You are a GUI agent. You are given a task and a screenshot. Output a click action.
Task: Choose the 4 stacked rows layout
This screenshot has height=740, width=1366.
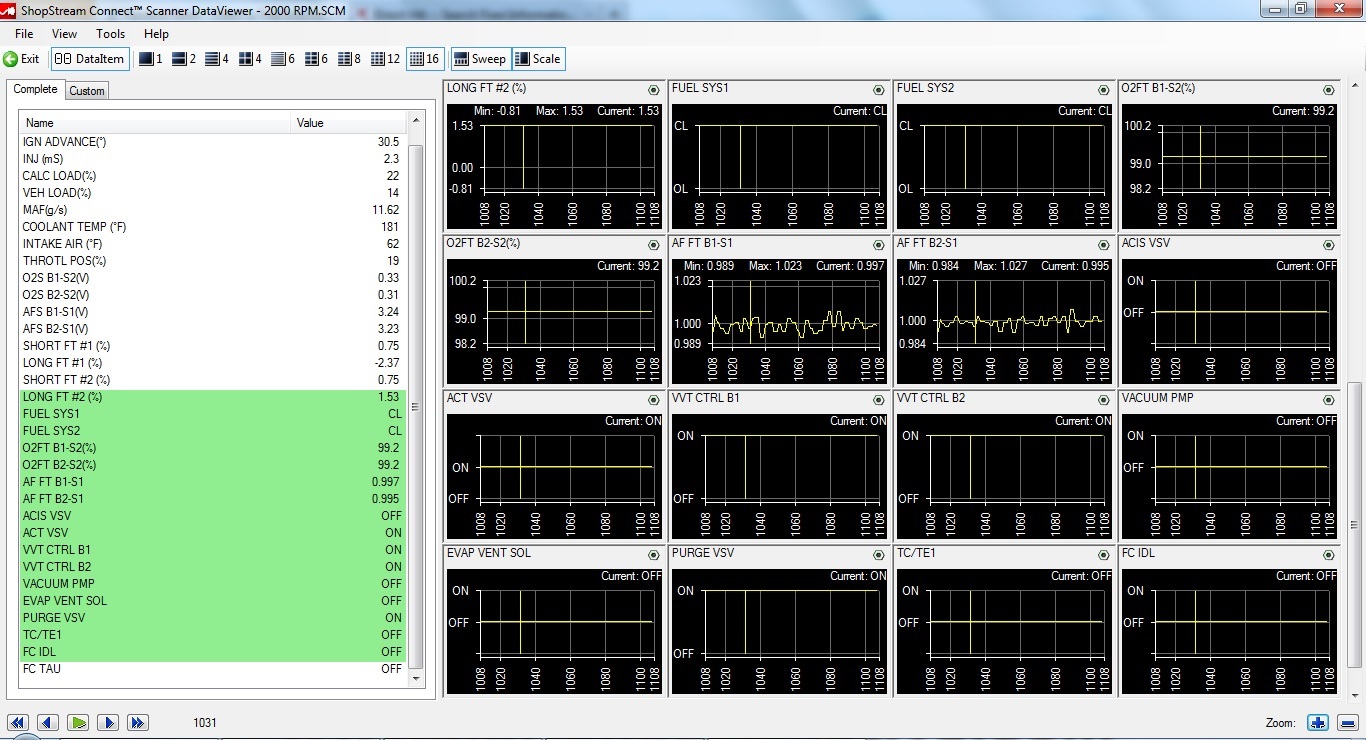tap(217, 59)
